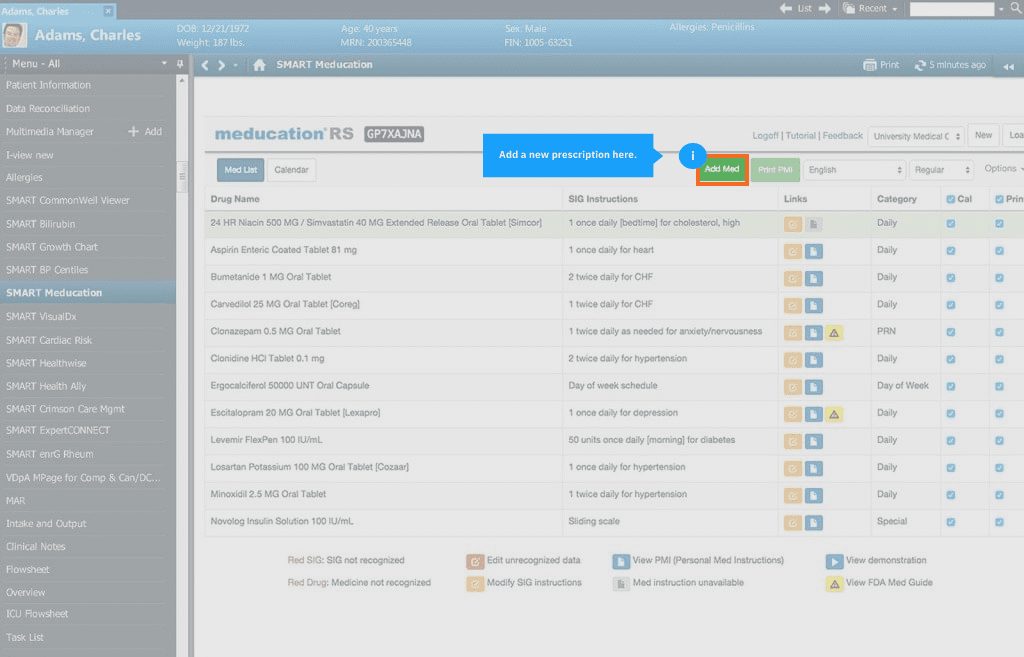The height and width of the screenshot is (657, 1024).
Task: Click the next patient arrow after List
Action: click(825, 8)
